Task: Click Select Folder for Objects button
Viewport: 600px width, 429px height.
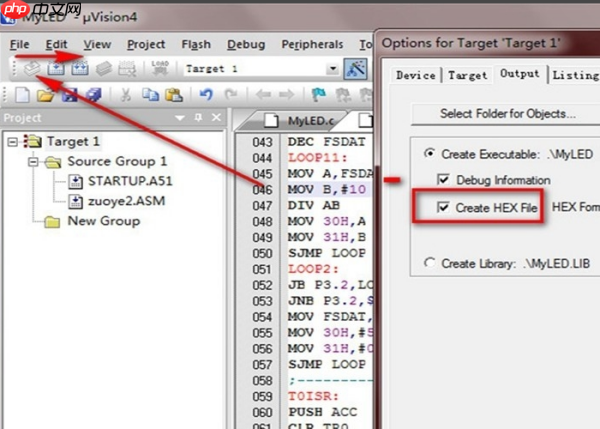Action: pos(507,114)
